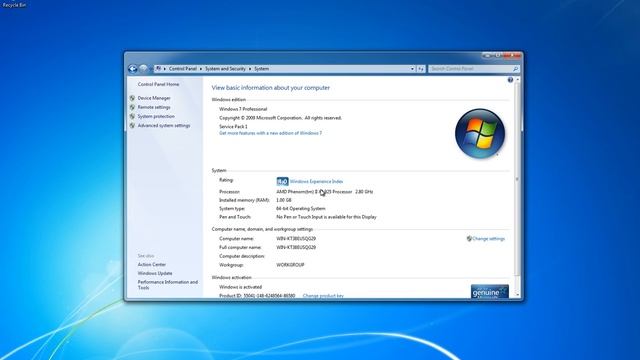Click the Computer name row value

tap(296, 239)
